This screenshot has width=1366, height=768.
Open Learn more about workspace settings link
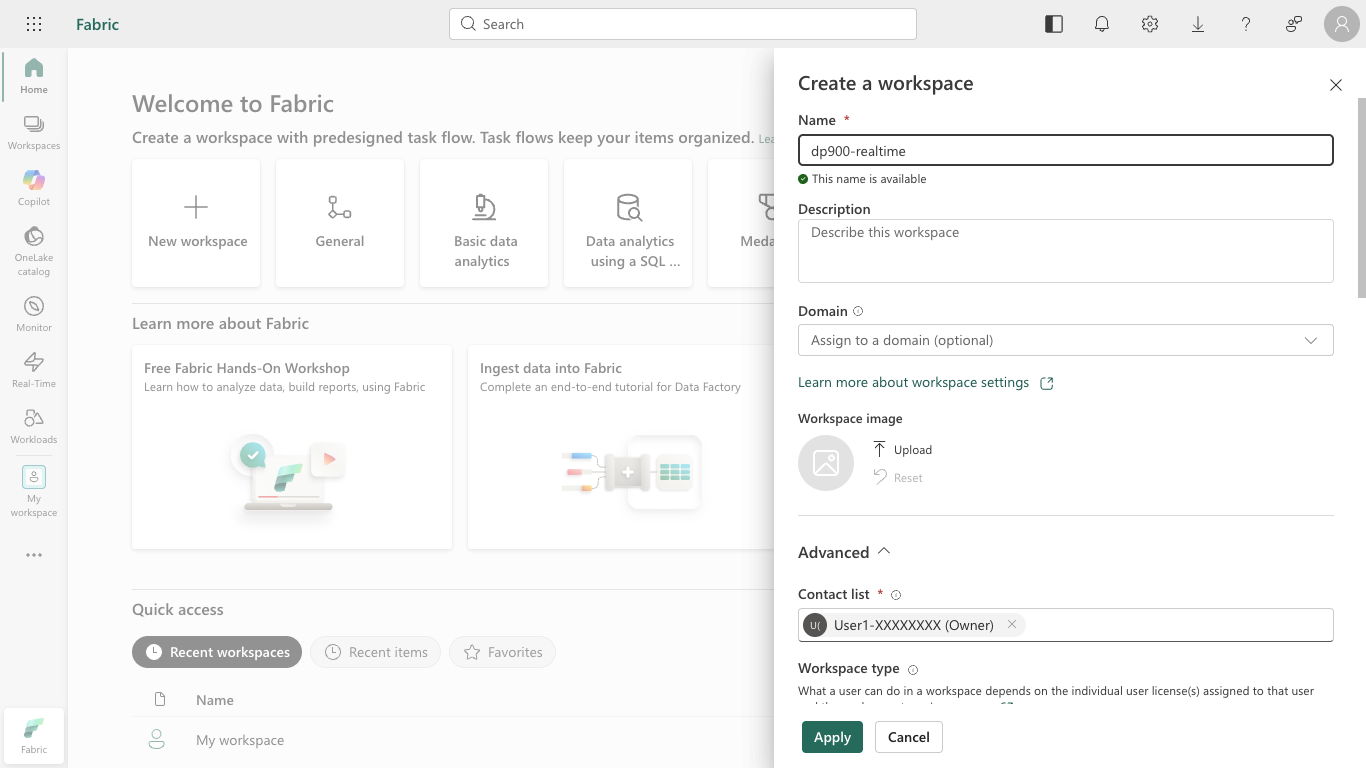pos(926,382)
